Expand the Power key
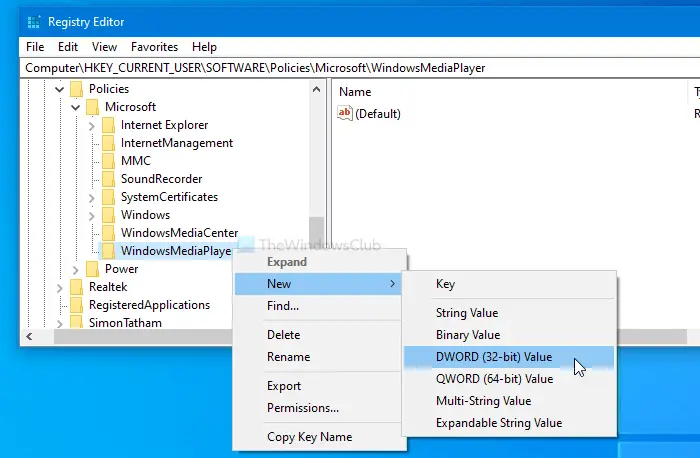Screen dimensions: 700x458 tap(75, 270)
